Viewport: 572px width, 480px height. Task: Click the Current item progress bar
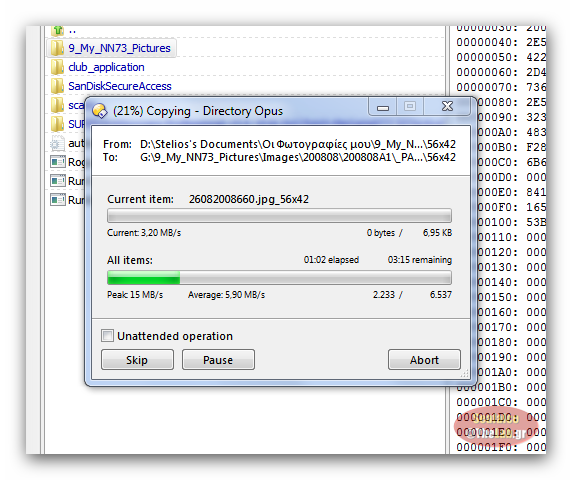(279, 216)
